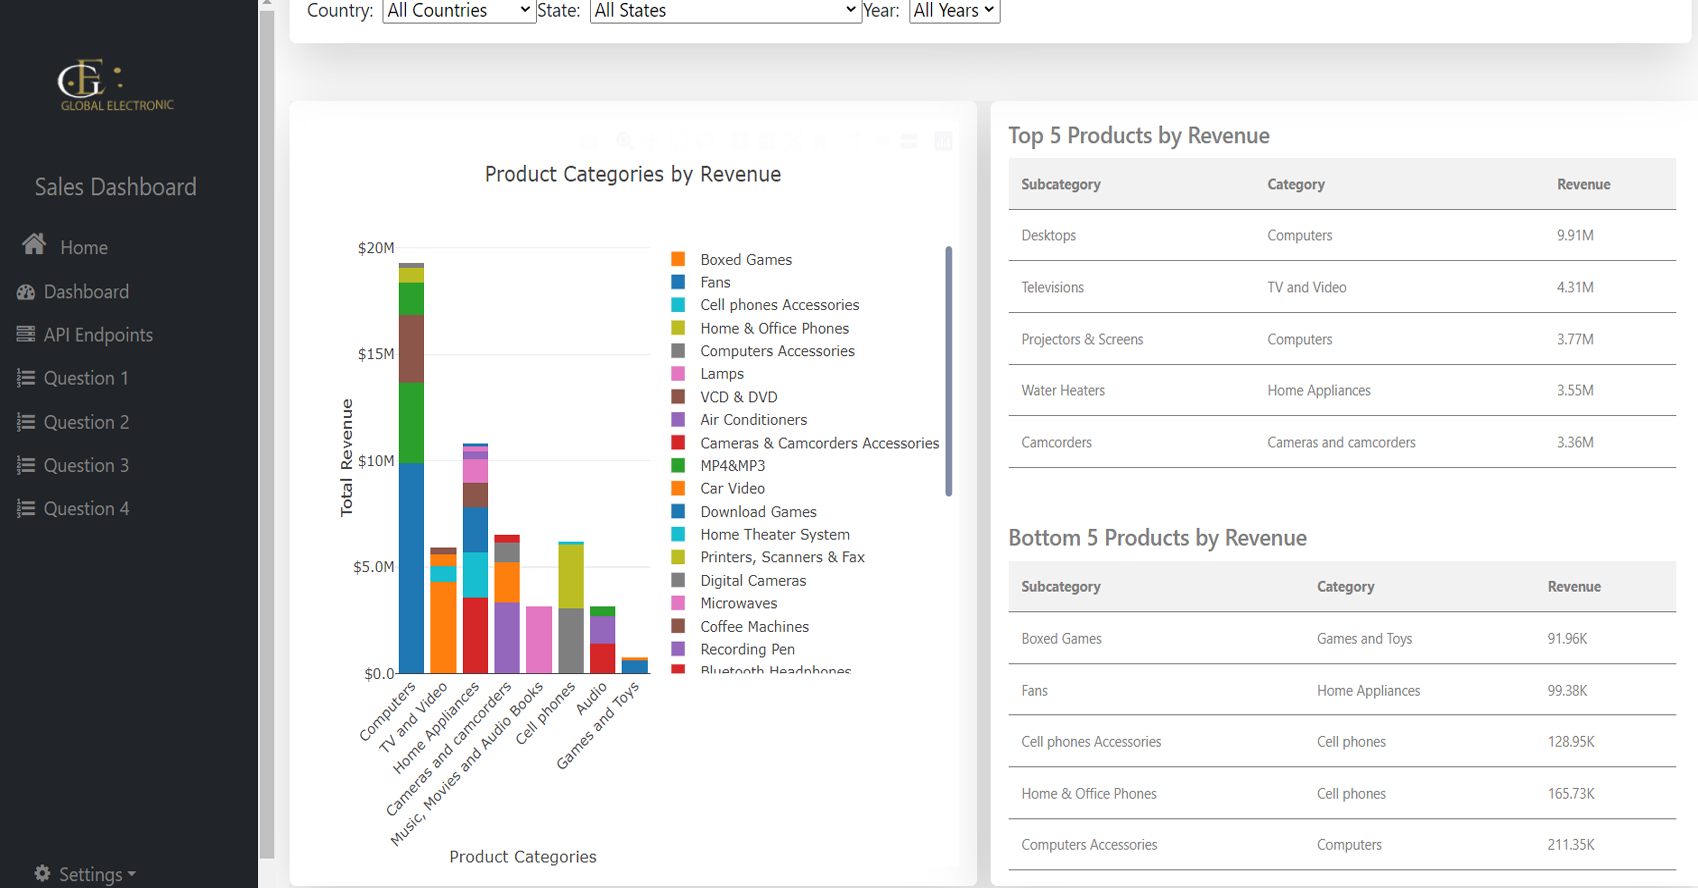Click the Question 4 numbered-list icon

click(x=26, y=508)
